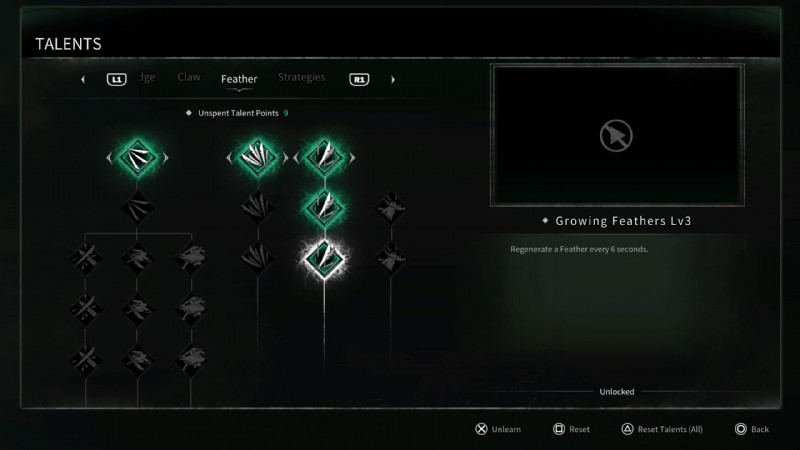Select the top two-feather talent node

(324, 157)
